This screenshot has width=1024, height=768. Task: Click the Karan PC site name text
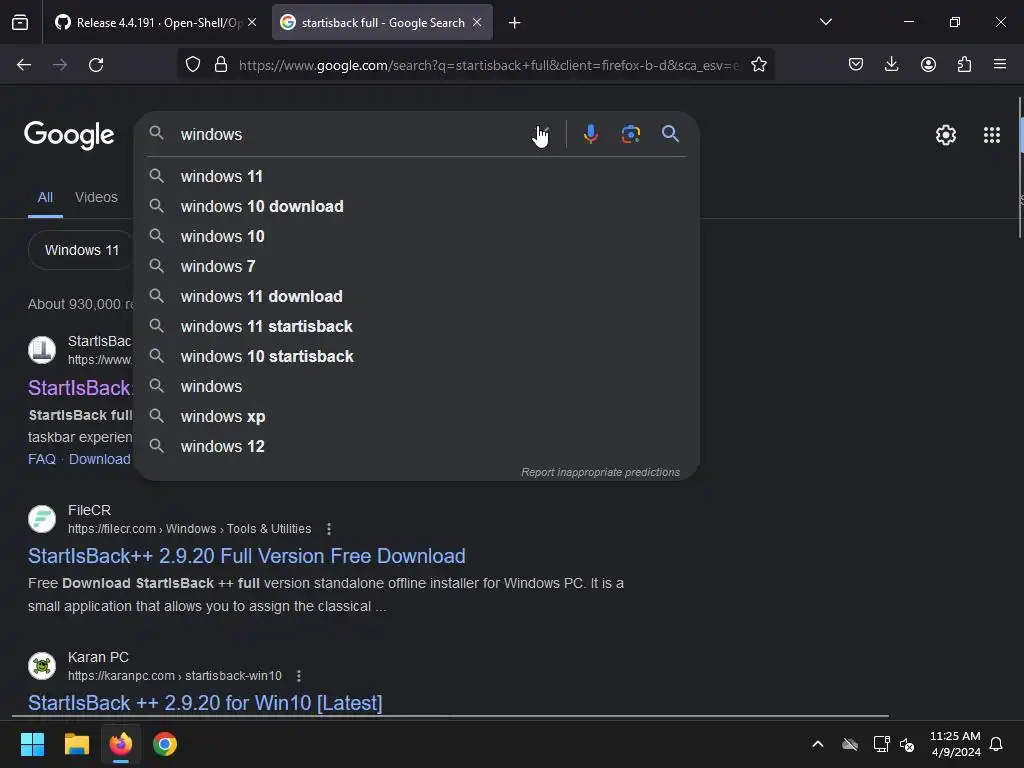tap(99, 657)
